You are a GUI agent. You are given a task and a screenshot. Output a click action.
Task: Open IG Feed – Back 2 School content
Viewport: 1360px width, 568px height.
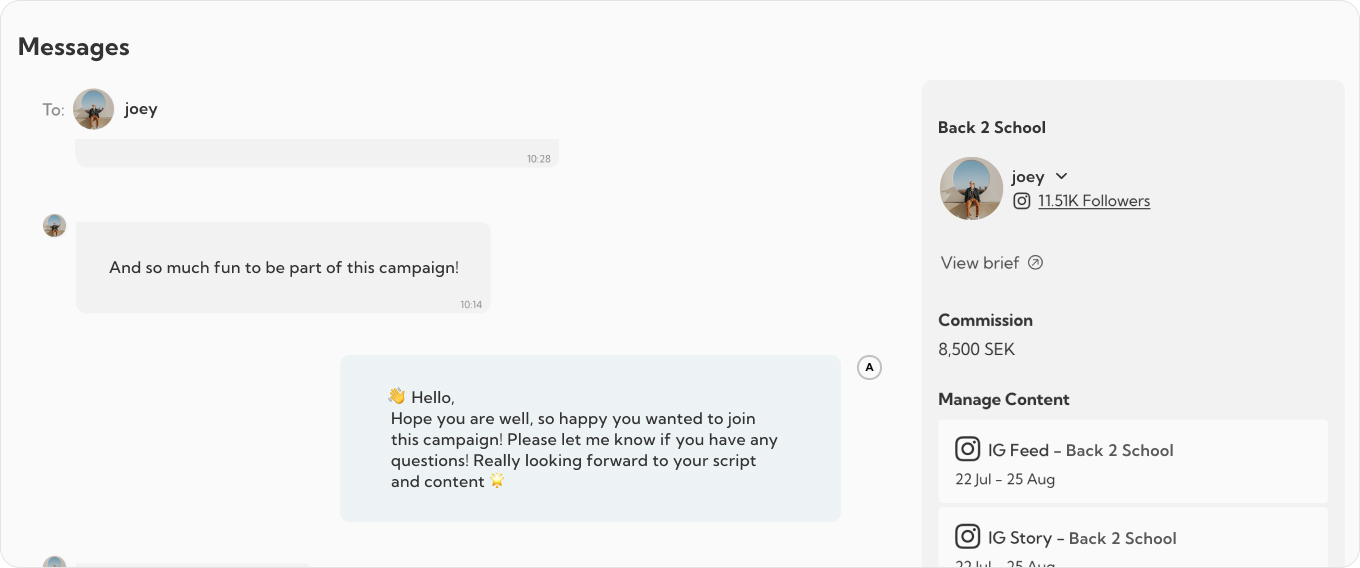(x=1133, y=461)
